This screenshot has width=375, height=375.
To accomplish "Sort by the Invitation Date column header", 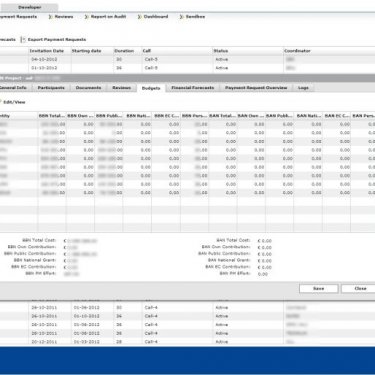I will [49, 51].
